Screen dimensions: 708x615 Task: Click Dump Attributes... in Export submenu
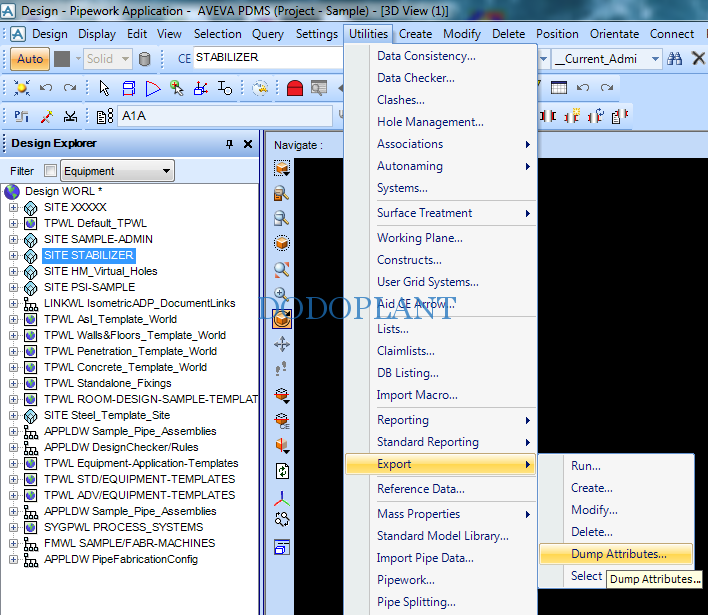click(x=616, y=554)
